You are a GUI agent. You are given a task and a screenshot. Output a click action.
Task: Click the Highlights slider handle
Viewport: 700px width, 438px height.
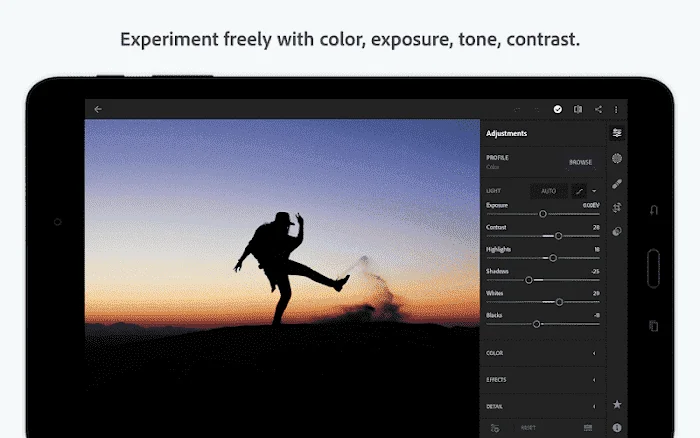(553, 258)
